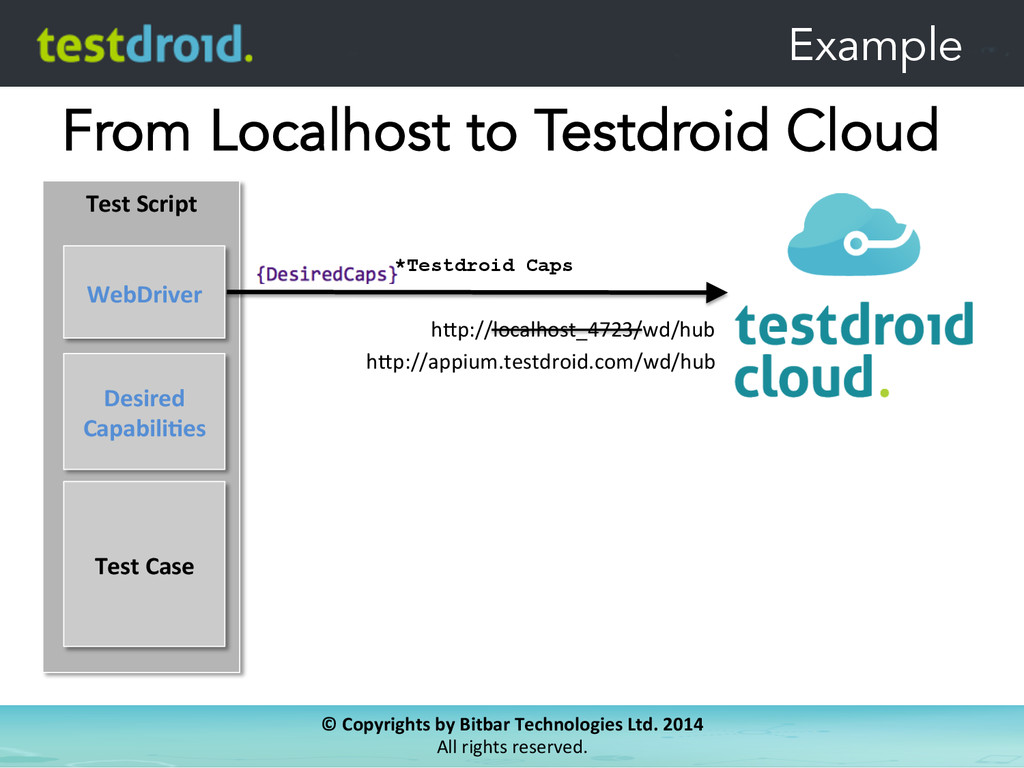Click 'All rights reserved.' text
Image resolution: width=1024 pixels, height=768 pixels.
click(512, 746)
